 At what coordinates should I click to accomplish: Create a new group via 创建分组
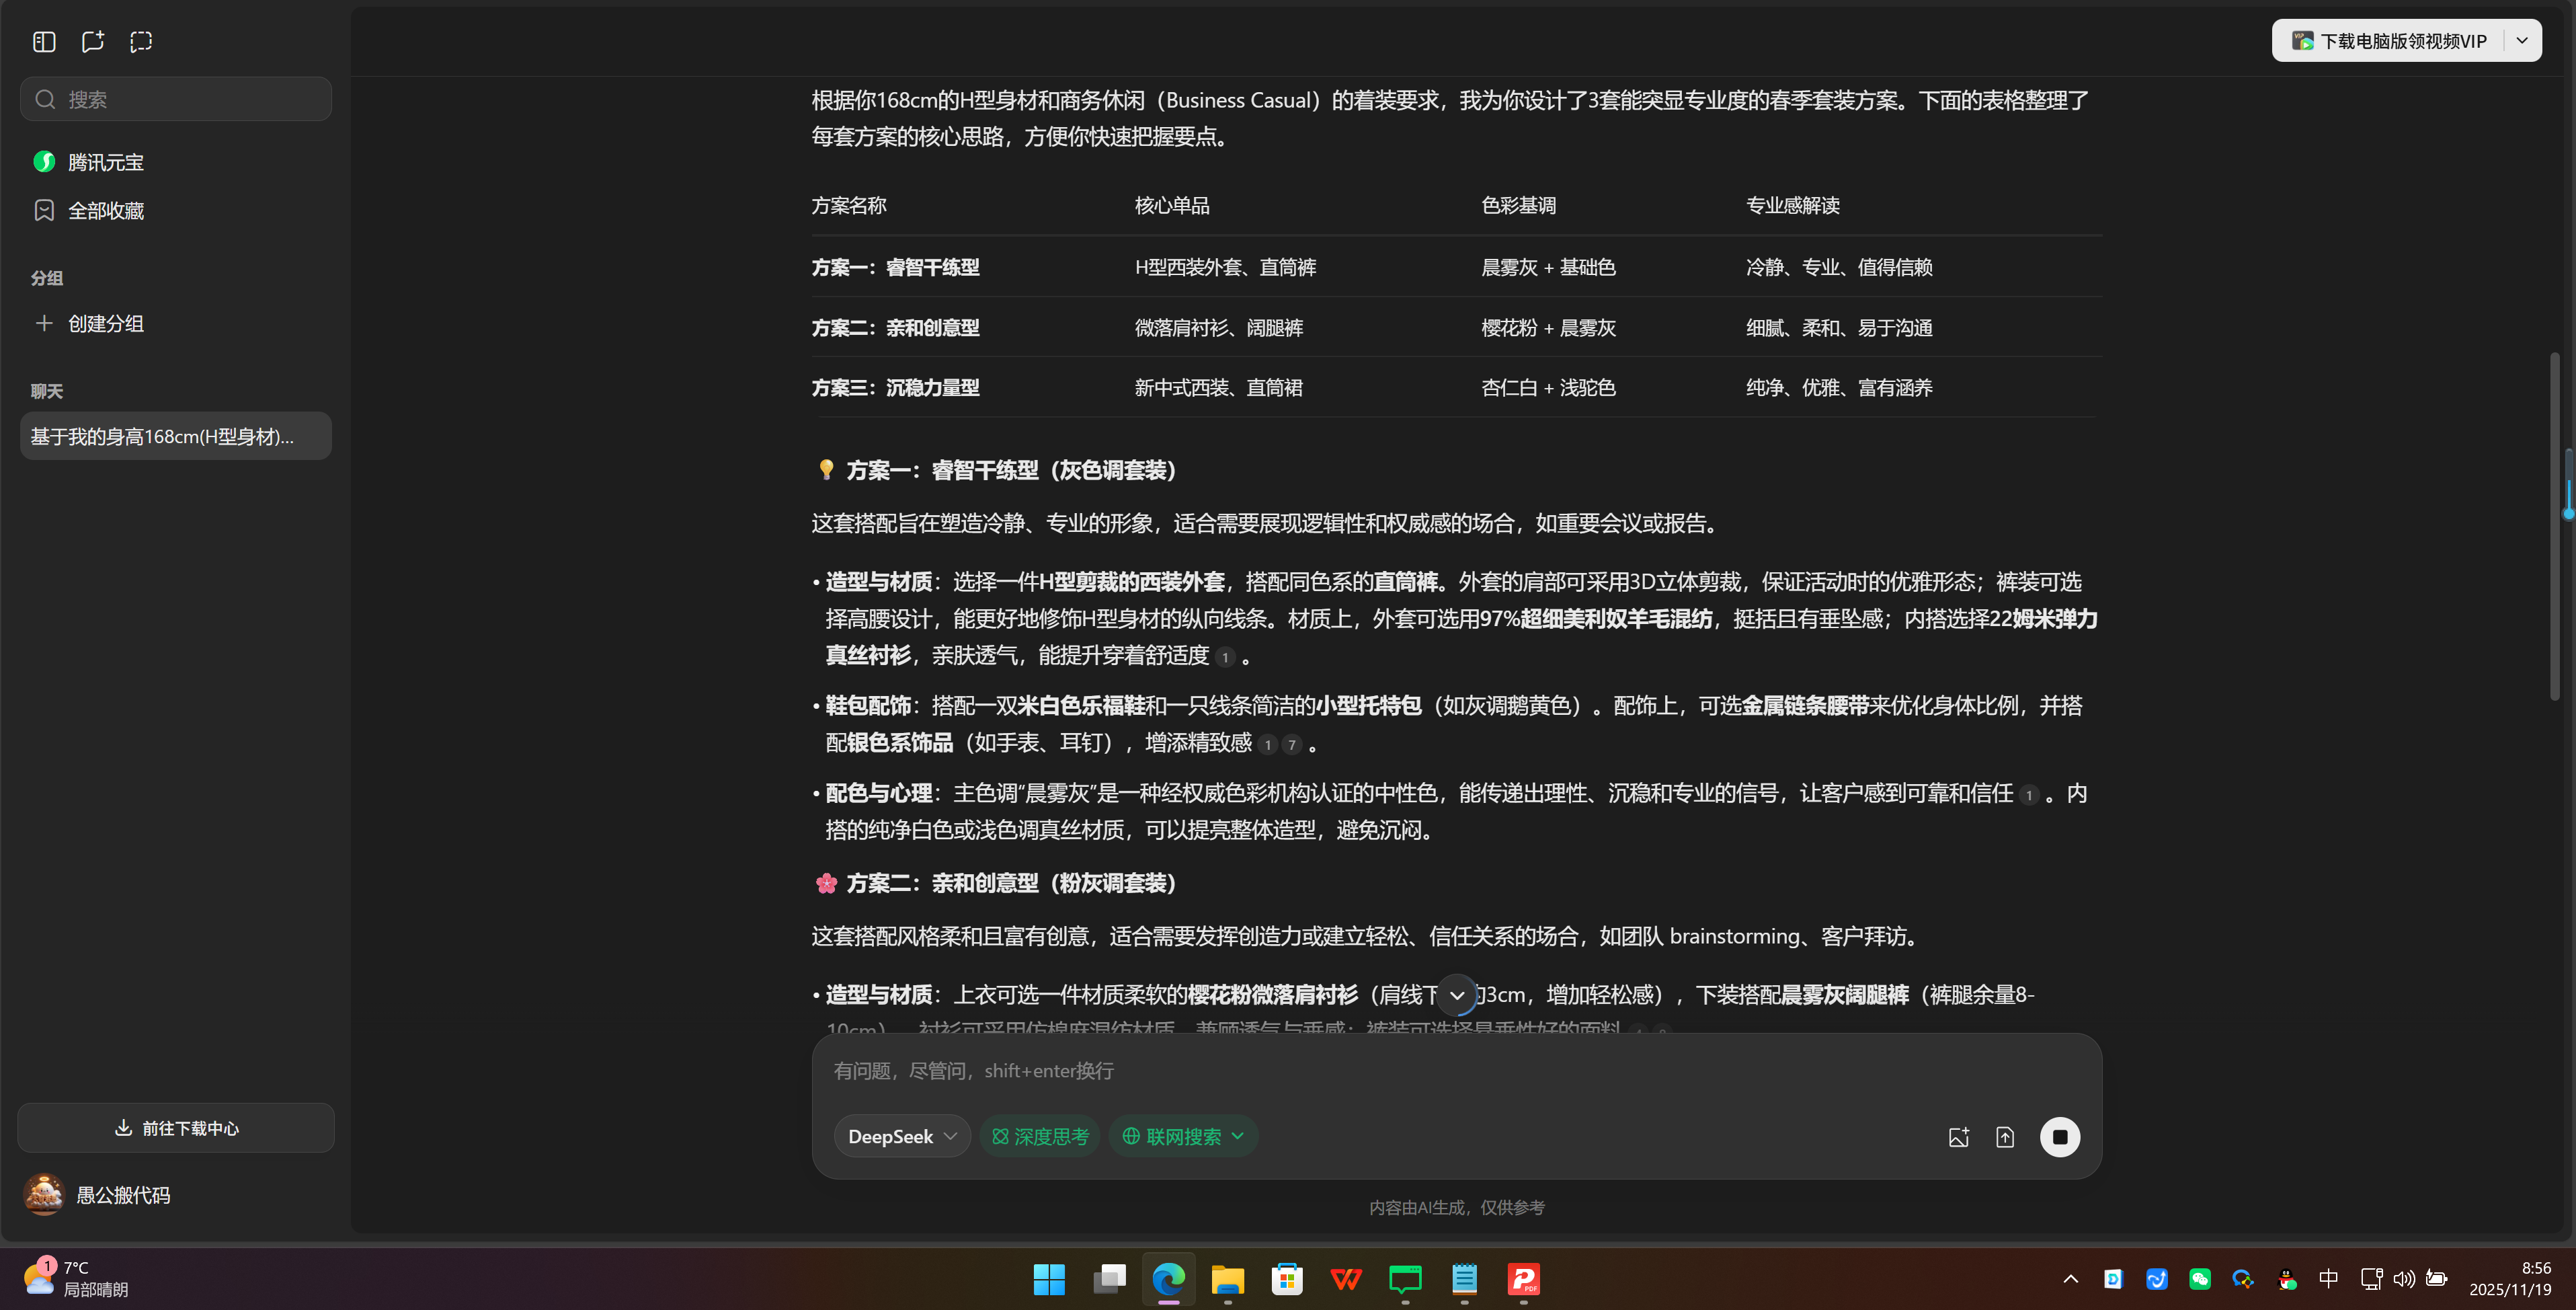pos(104,323)
